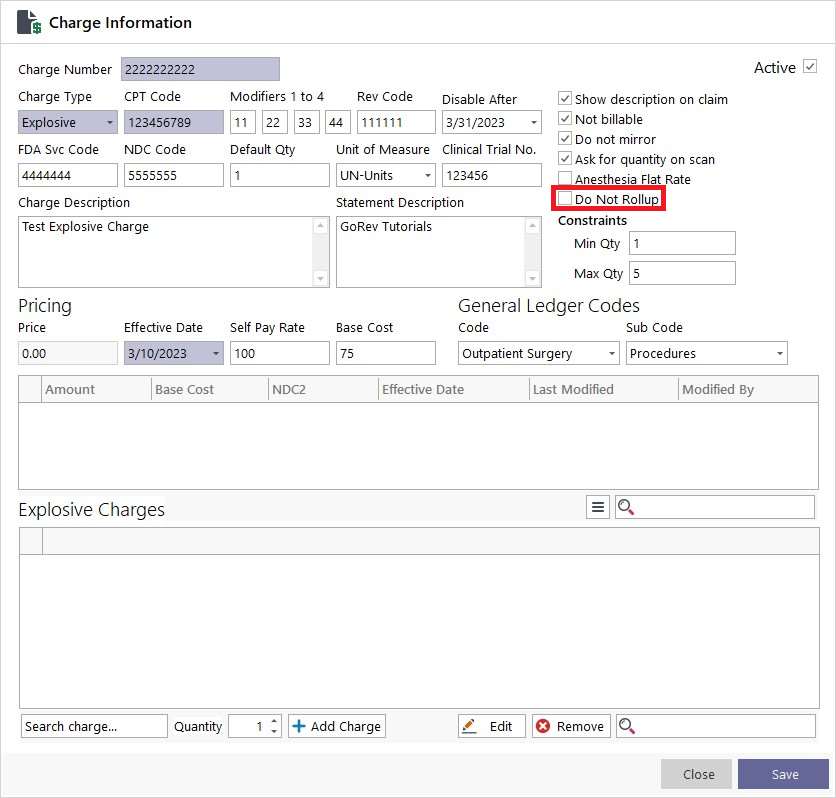The image size is (836, 798).
Task: Click Statement Description scrollbar down arrow
Action: (x=532, y=278)
